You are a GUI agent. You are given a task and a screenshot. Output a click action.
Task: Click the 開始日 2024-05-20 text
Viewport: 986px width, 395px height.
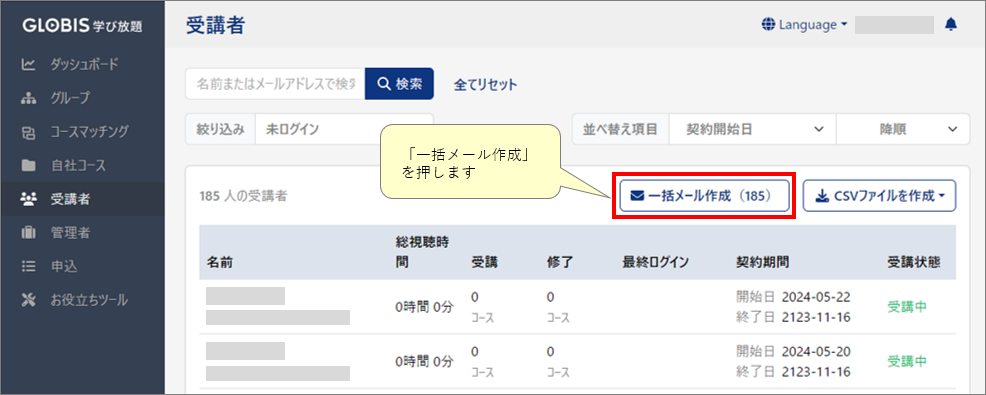(793, 351)
